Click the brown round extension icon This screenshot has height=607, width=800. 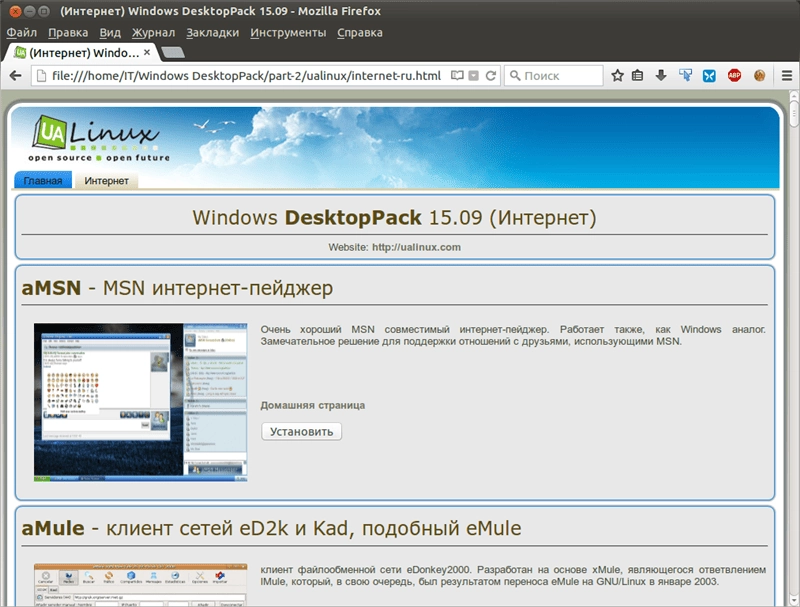click(759, 75)
